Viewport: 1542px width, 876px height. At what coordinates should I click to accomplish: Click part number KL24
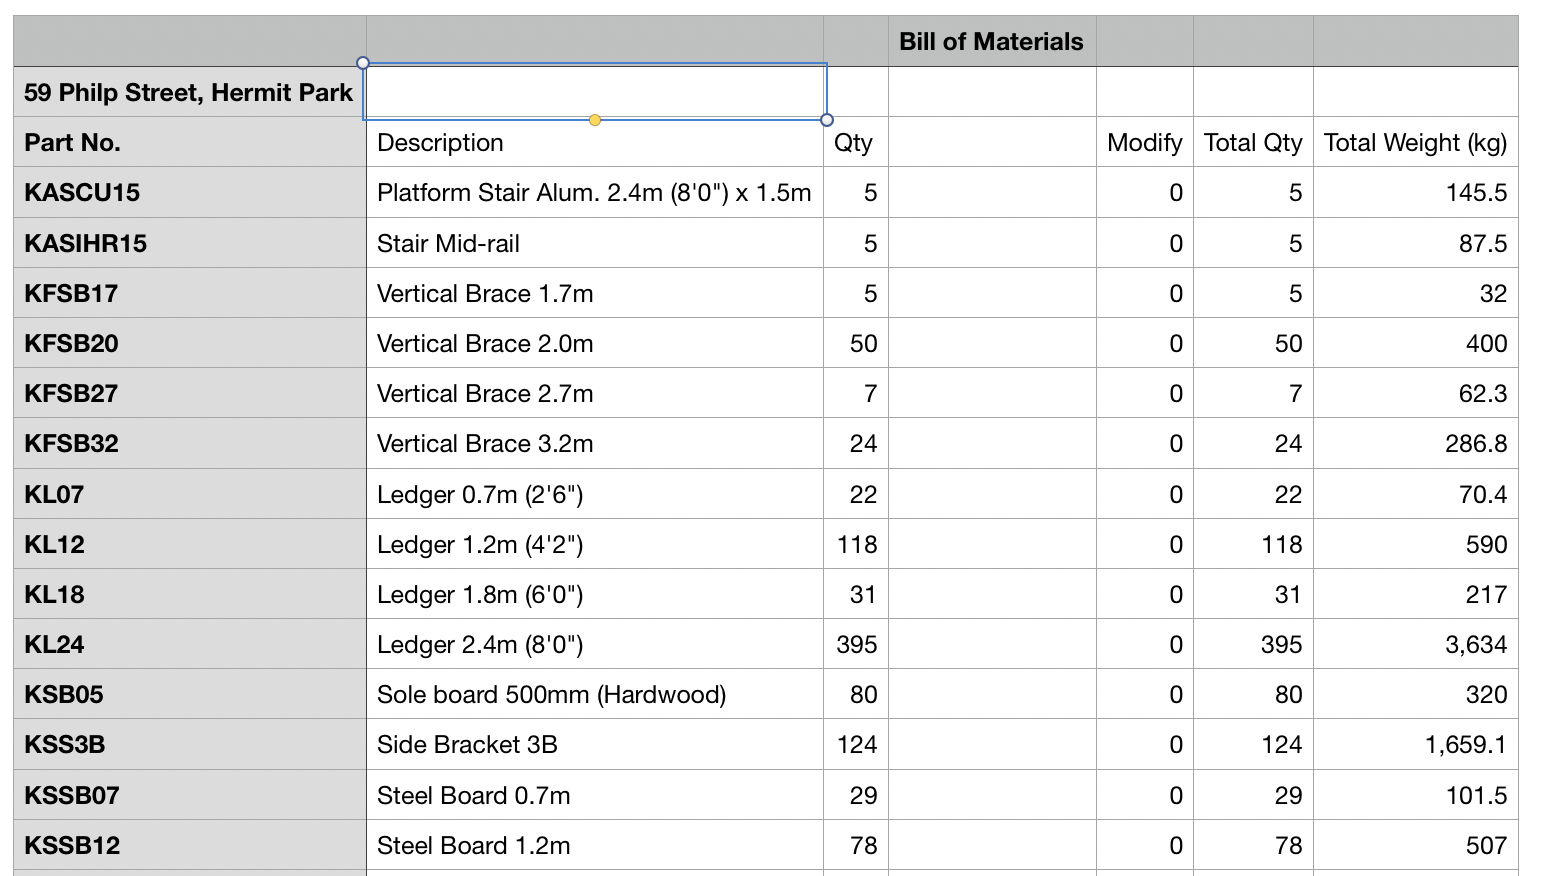[x=190, y=644]
